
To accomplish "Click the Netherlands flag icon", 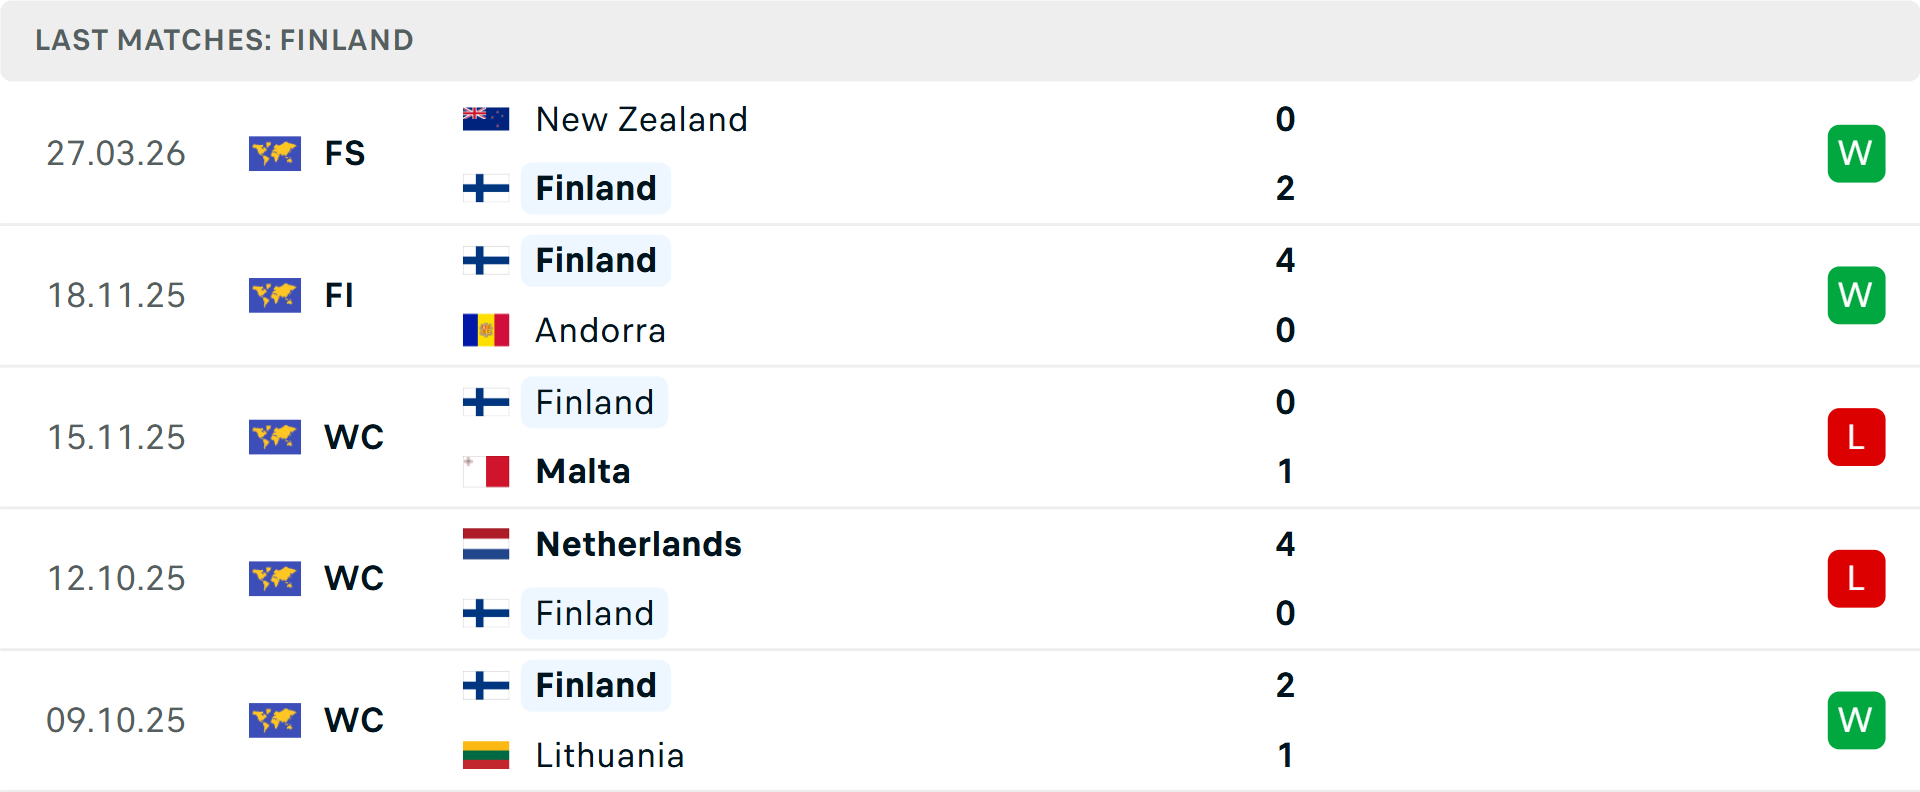I will [x=486, y=544].
